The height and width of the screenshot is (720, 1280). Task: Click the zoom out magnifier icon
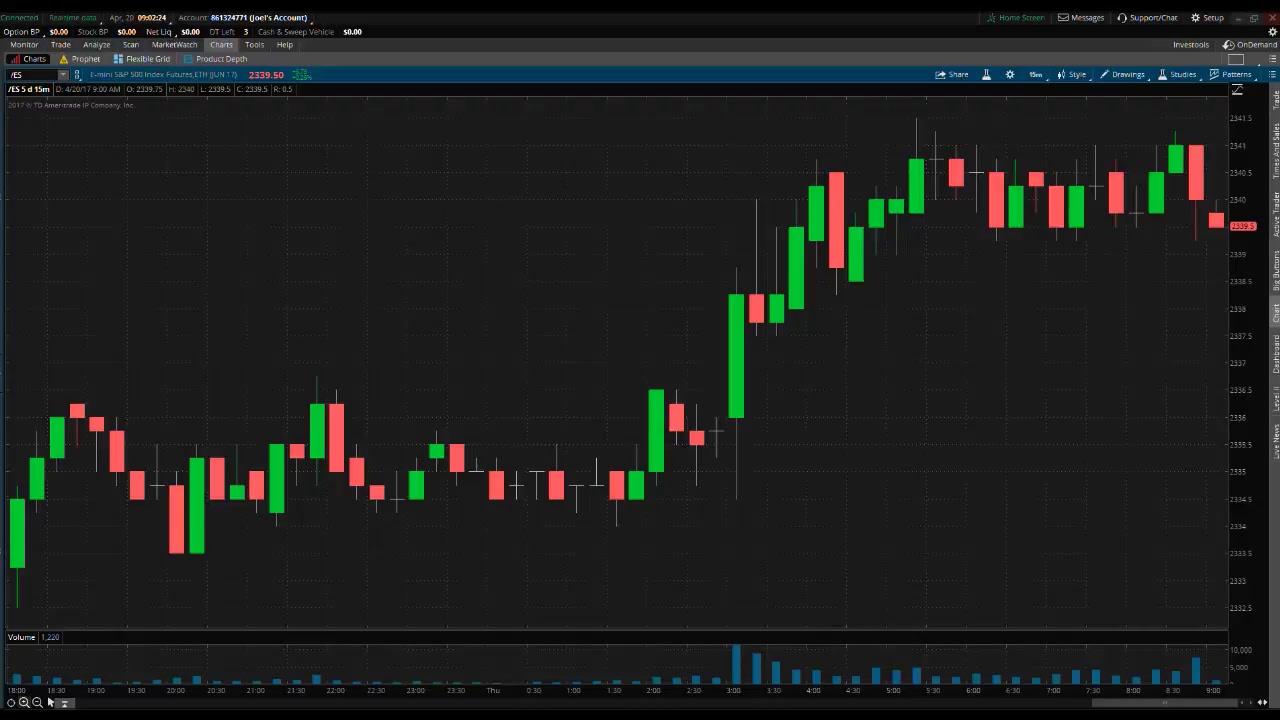[37, 703]
